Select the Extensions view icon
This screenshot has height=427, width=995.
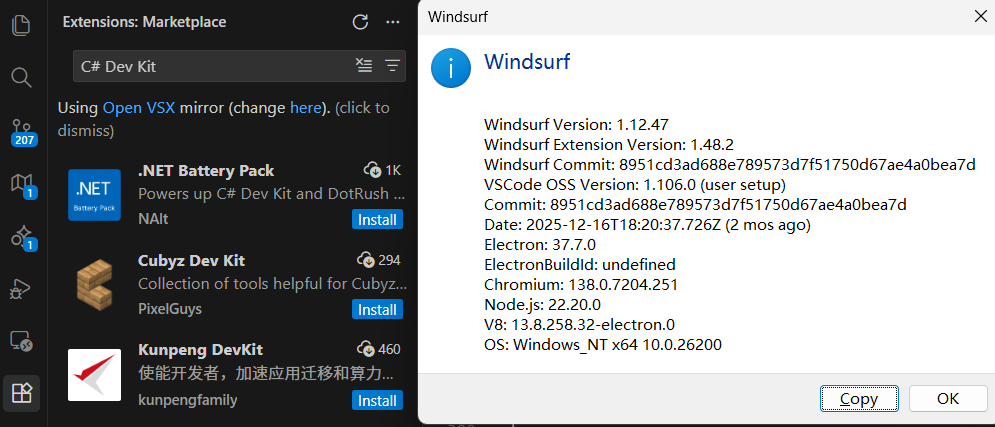(21, 393)
